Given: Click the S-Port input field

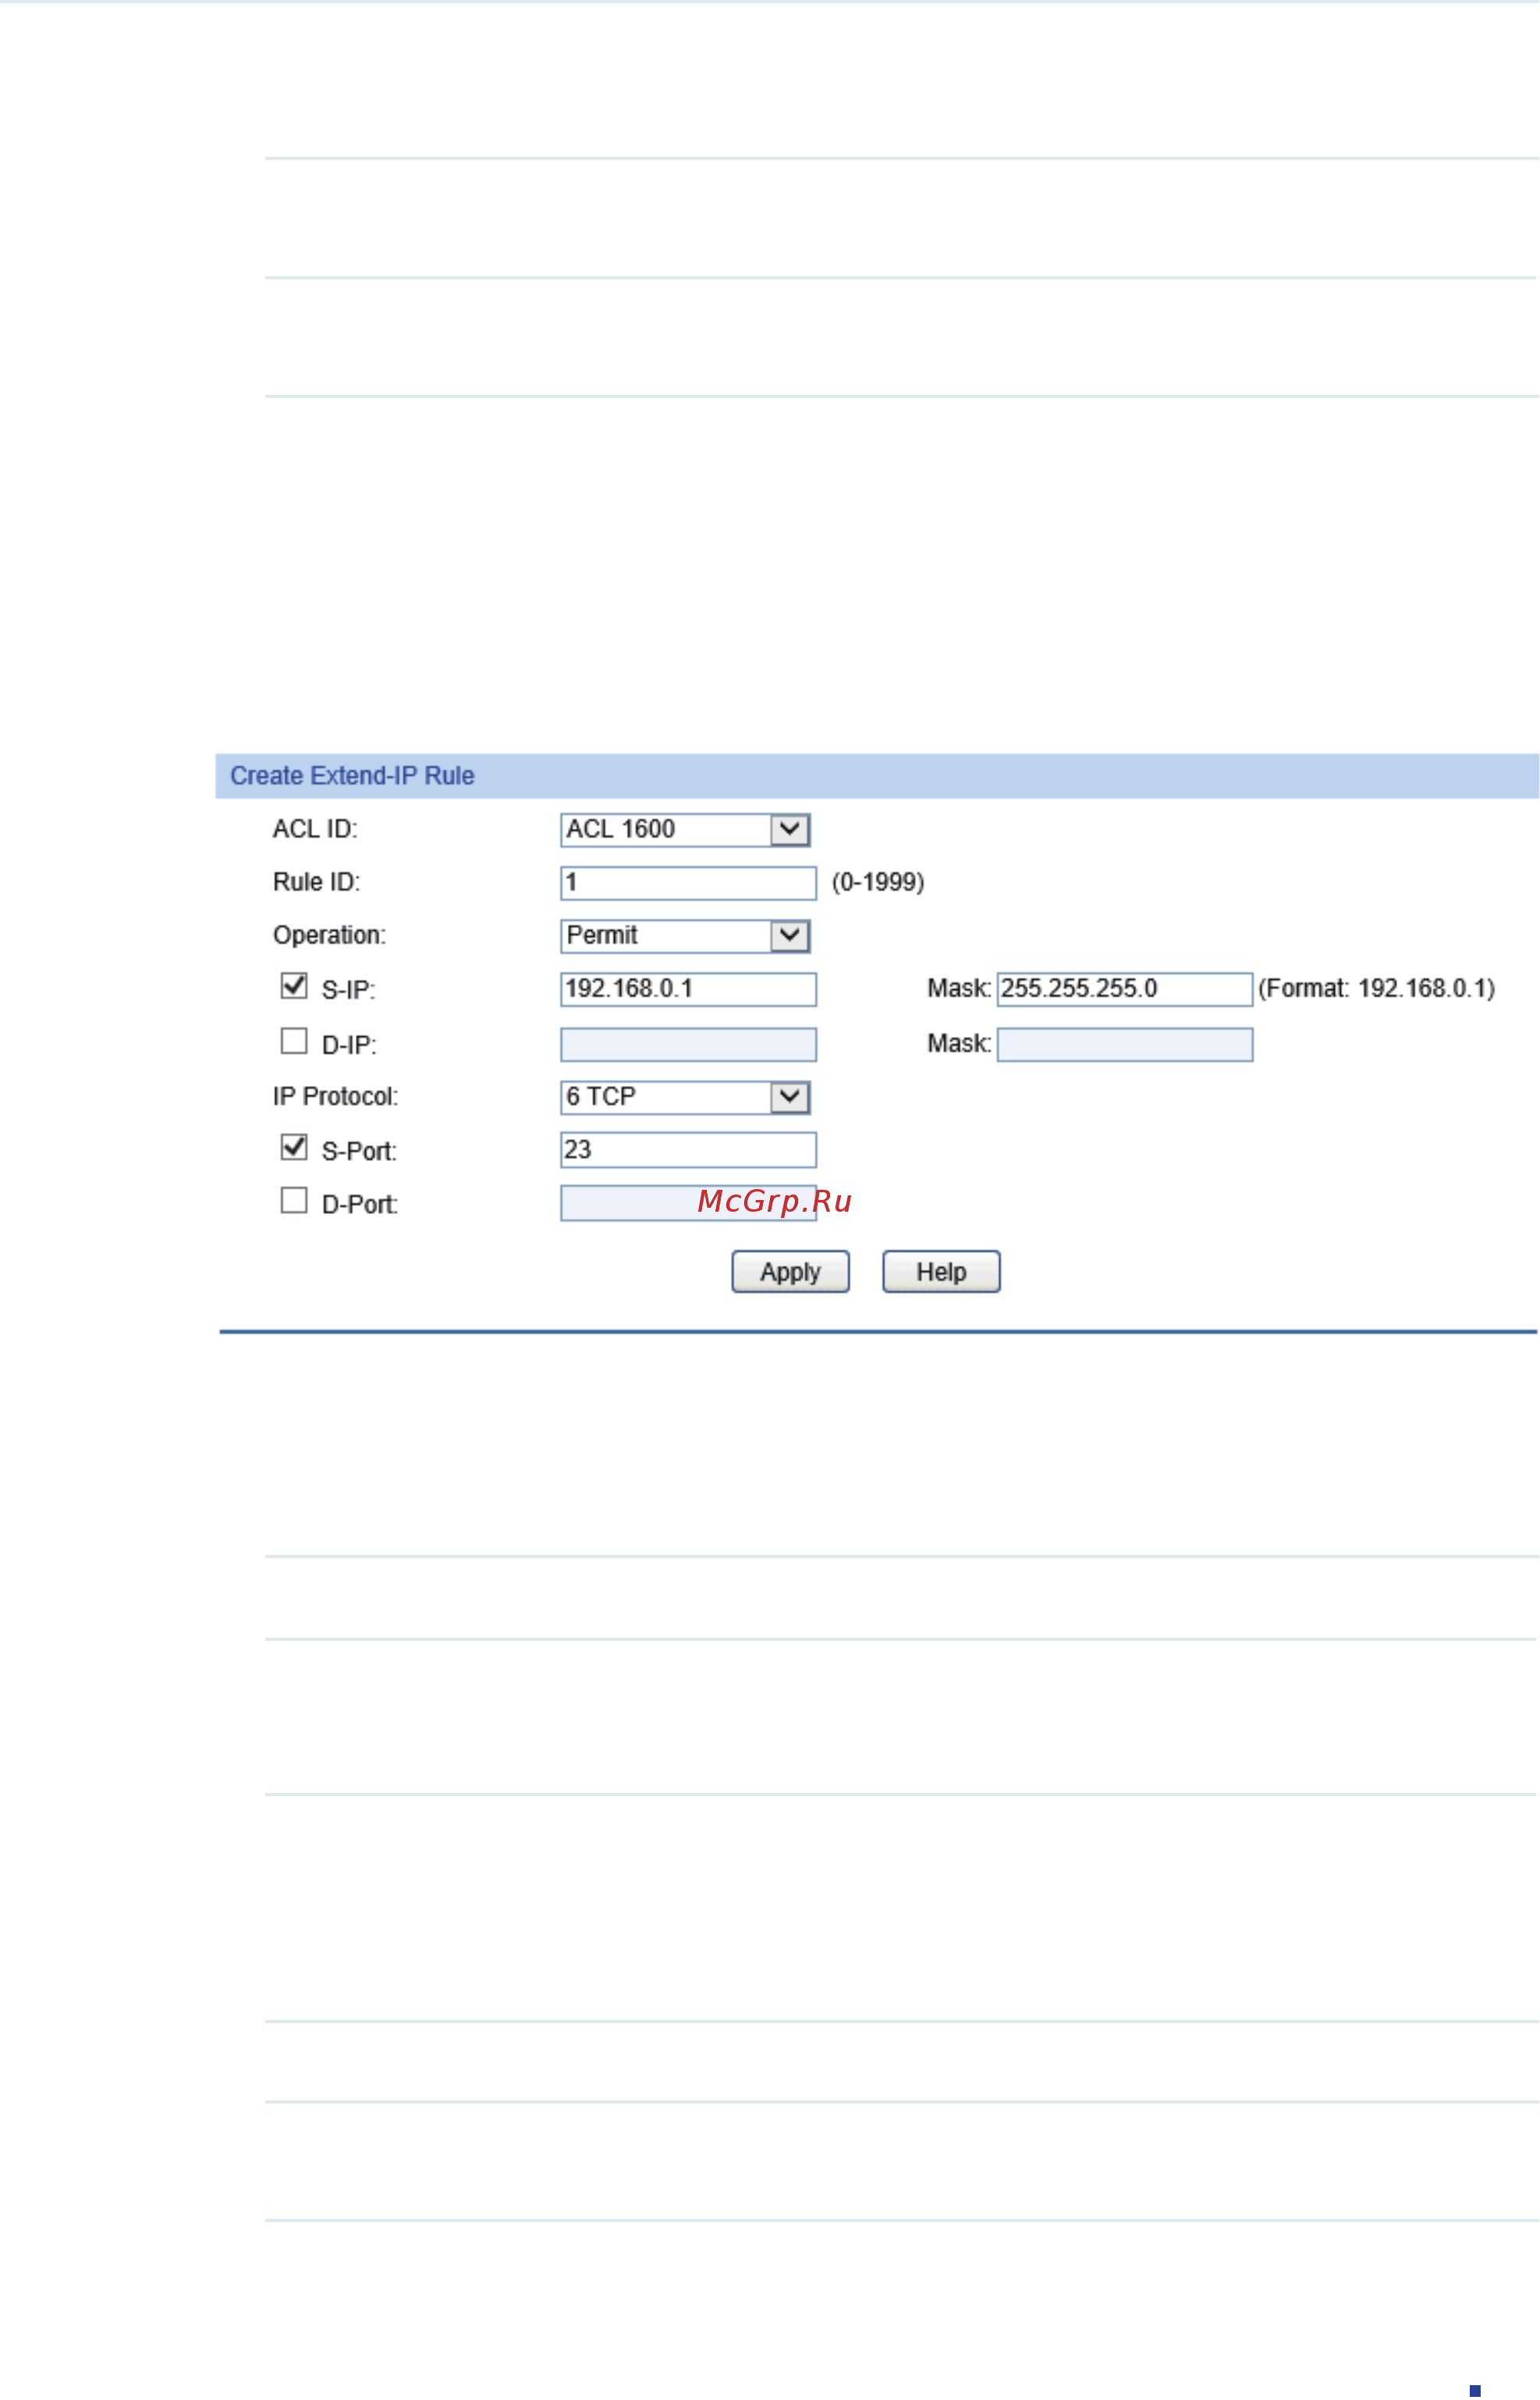Looking at the screenshot, I should click(x=689, y=1150).
